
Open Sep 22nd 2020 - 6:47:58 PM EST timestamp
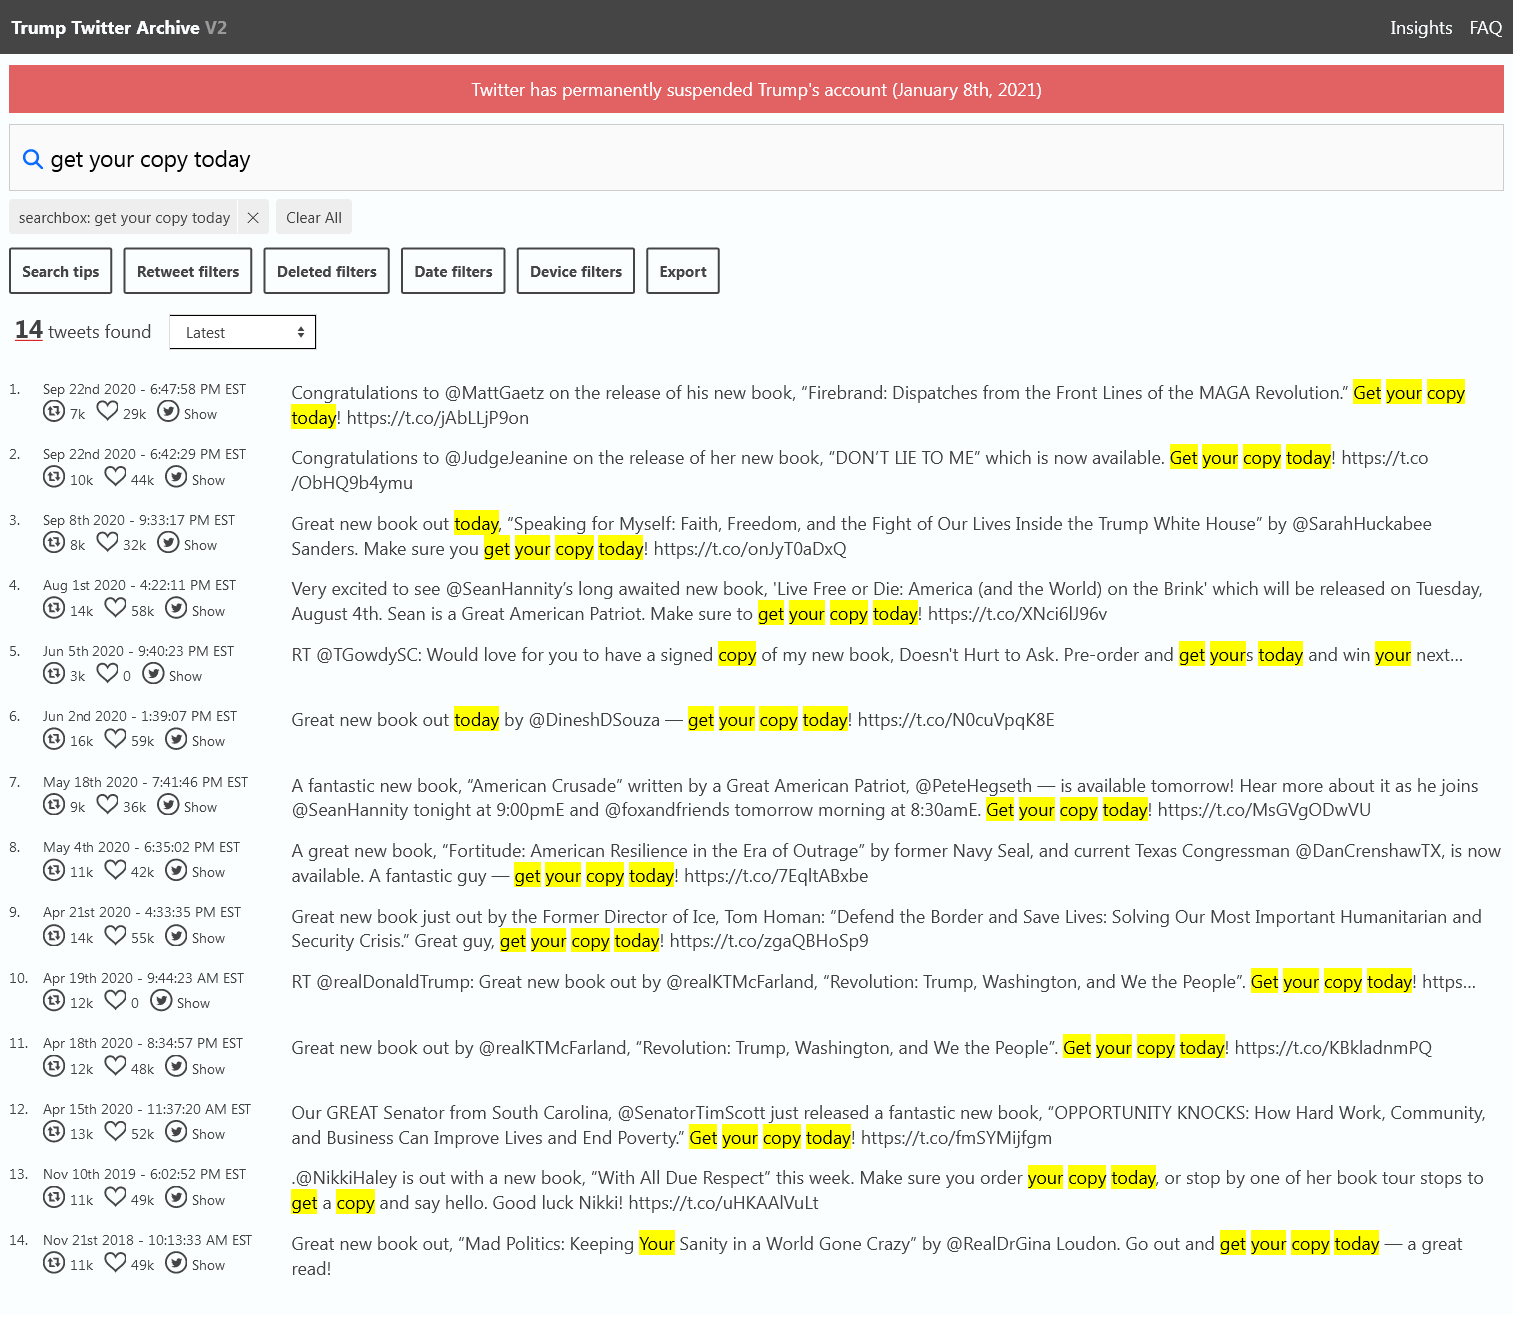tap(144, 389)
